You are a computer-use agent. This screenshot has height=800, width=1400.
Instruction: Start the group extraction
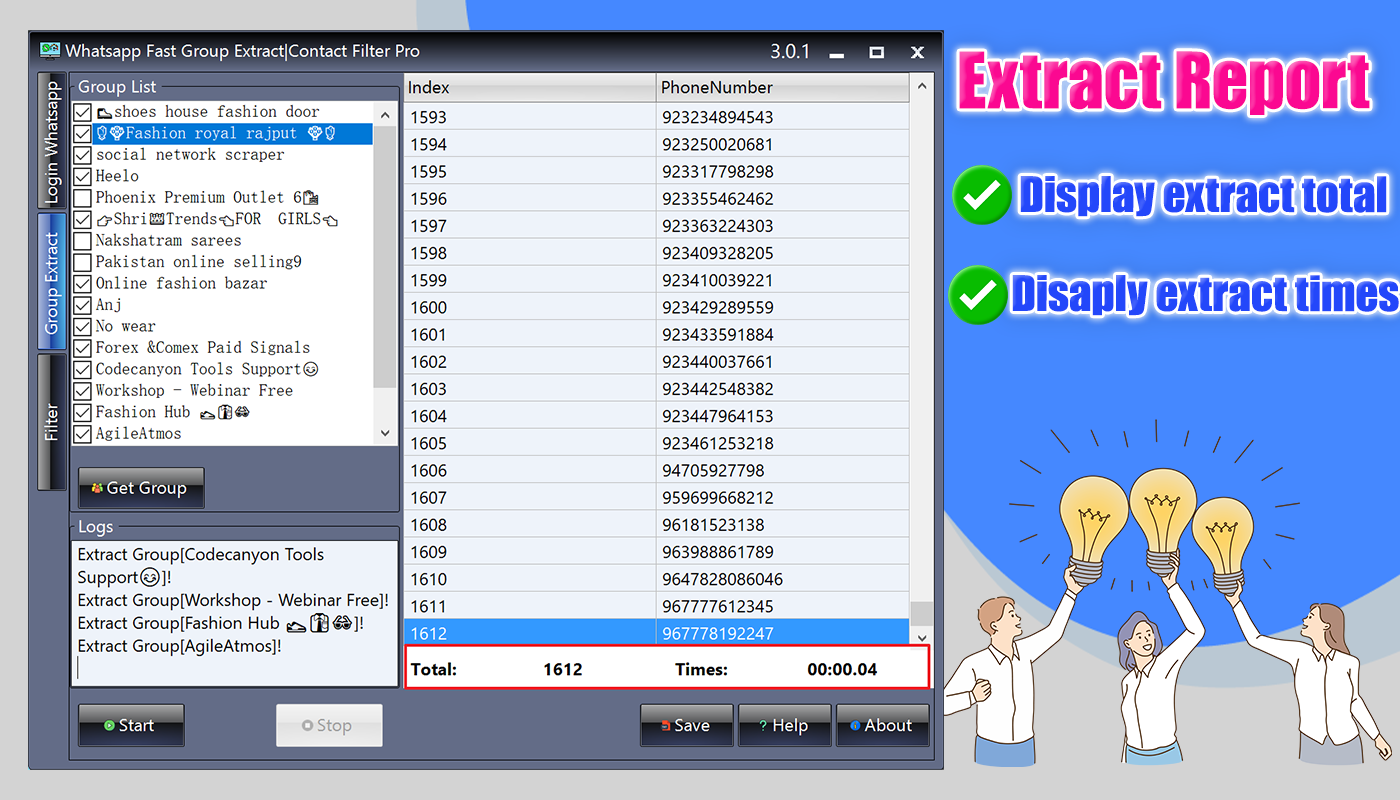coord(131,725)
